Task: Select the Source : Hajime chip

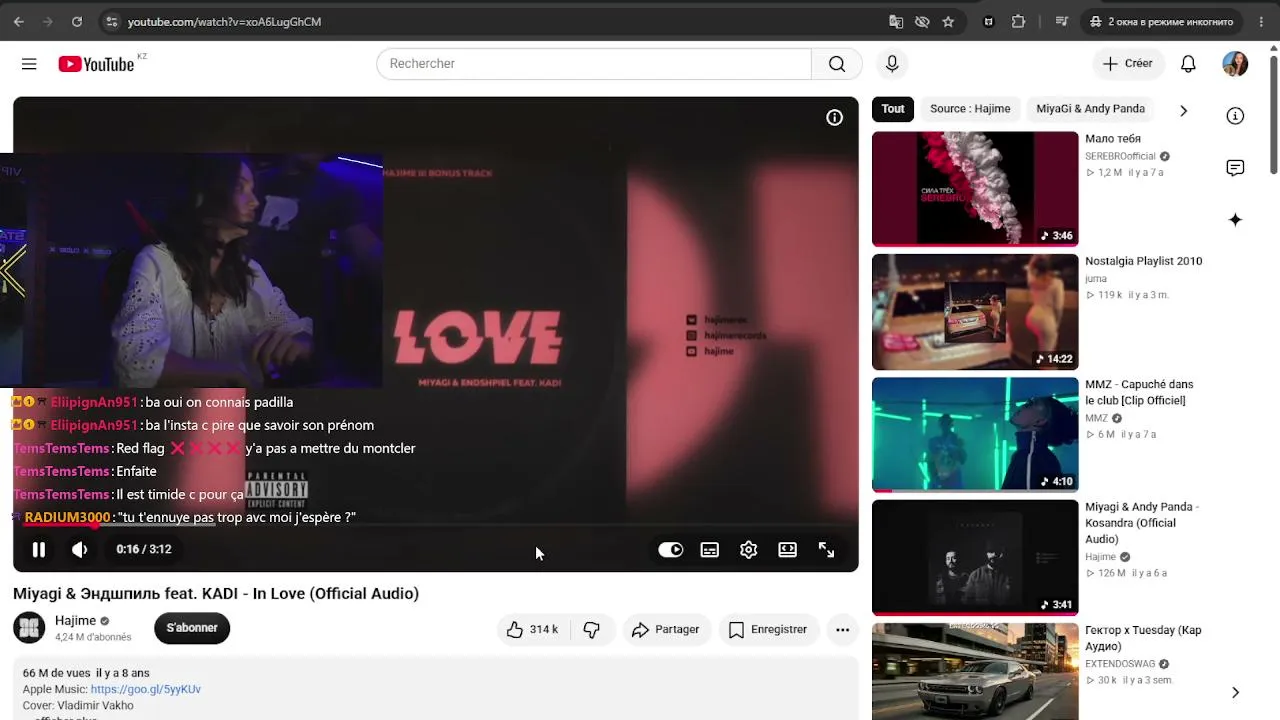Action: tap(970, 109)
